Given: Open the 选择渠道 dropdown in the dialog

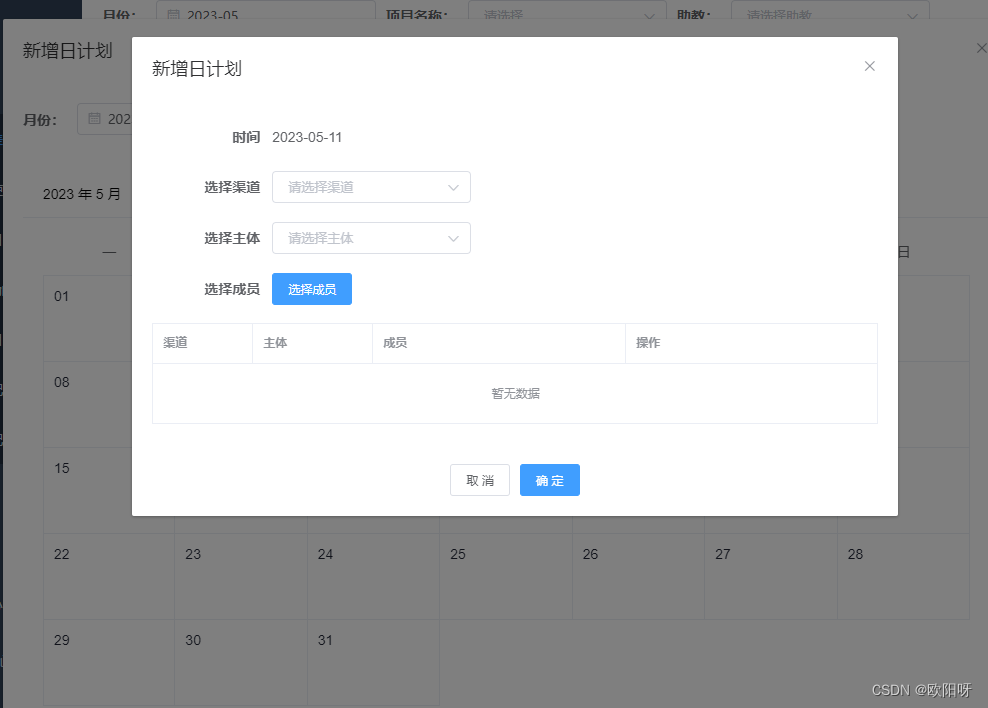Looking at the screenshot, I should [x=371, y=187].
